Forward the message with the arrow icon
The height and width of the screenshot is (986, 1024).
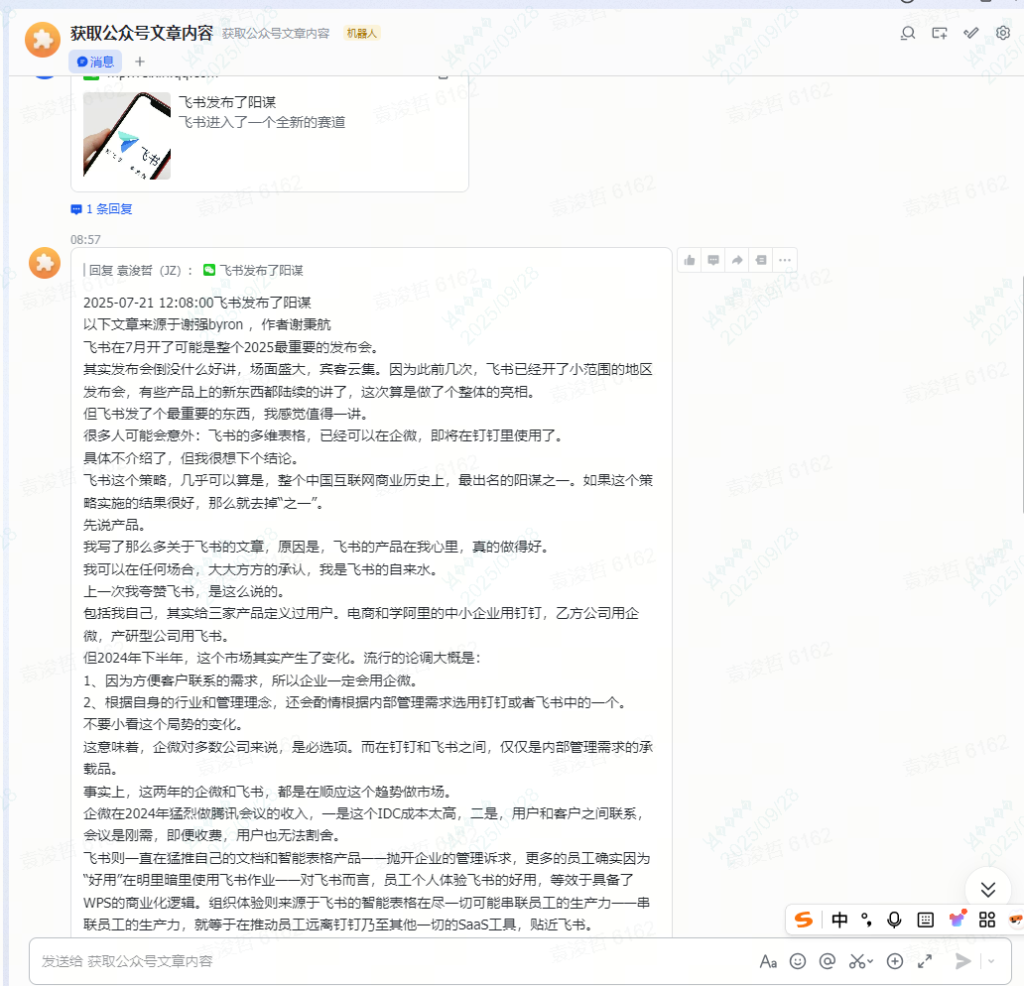(737, 260)
